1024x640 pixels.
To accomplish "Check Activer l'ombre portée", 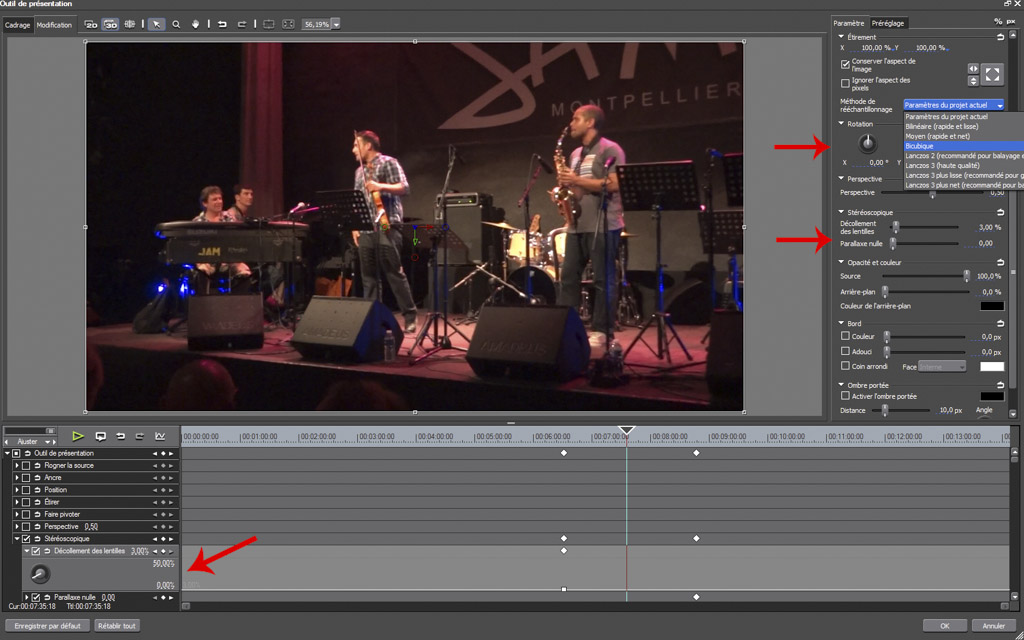I will click(x=845, y=396).
